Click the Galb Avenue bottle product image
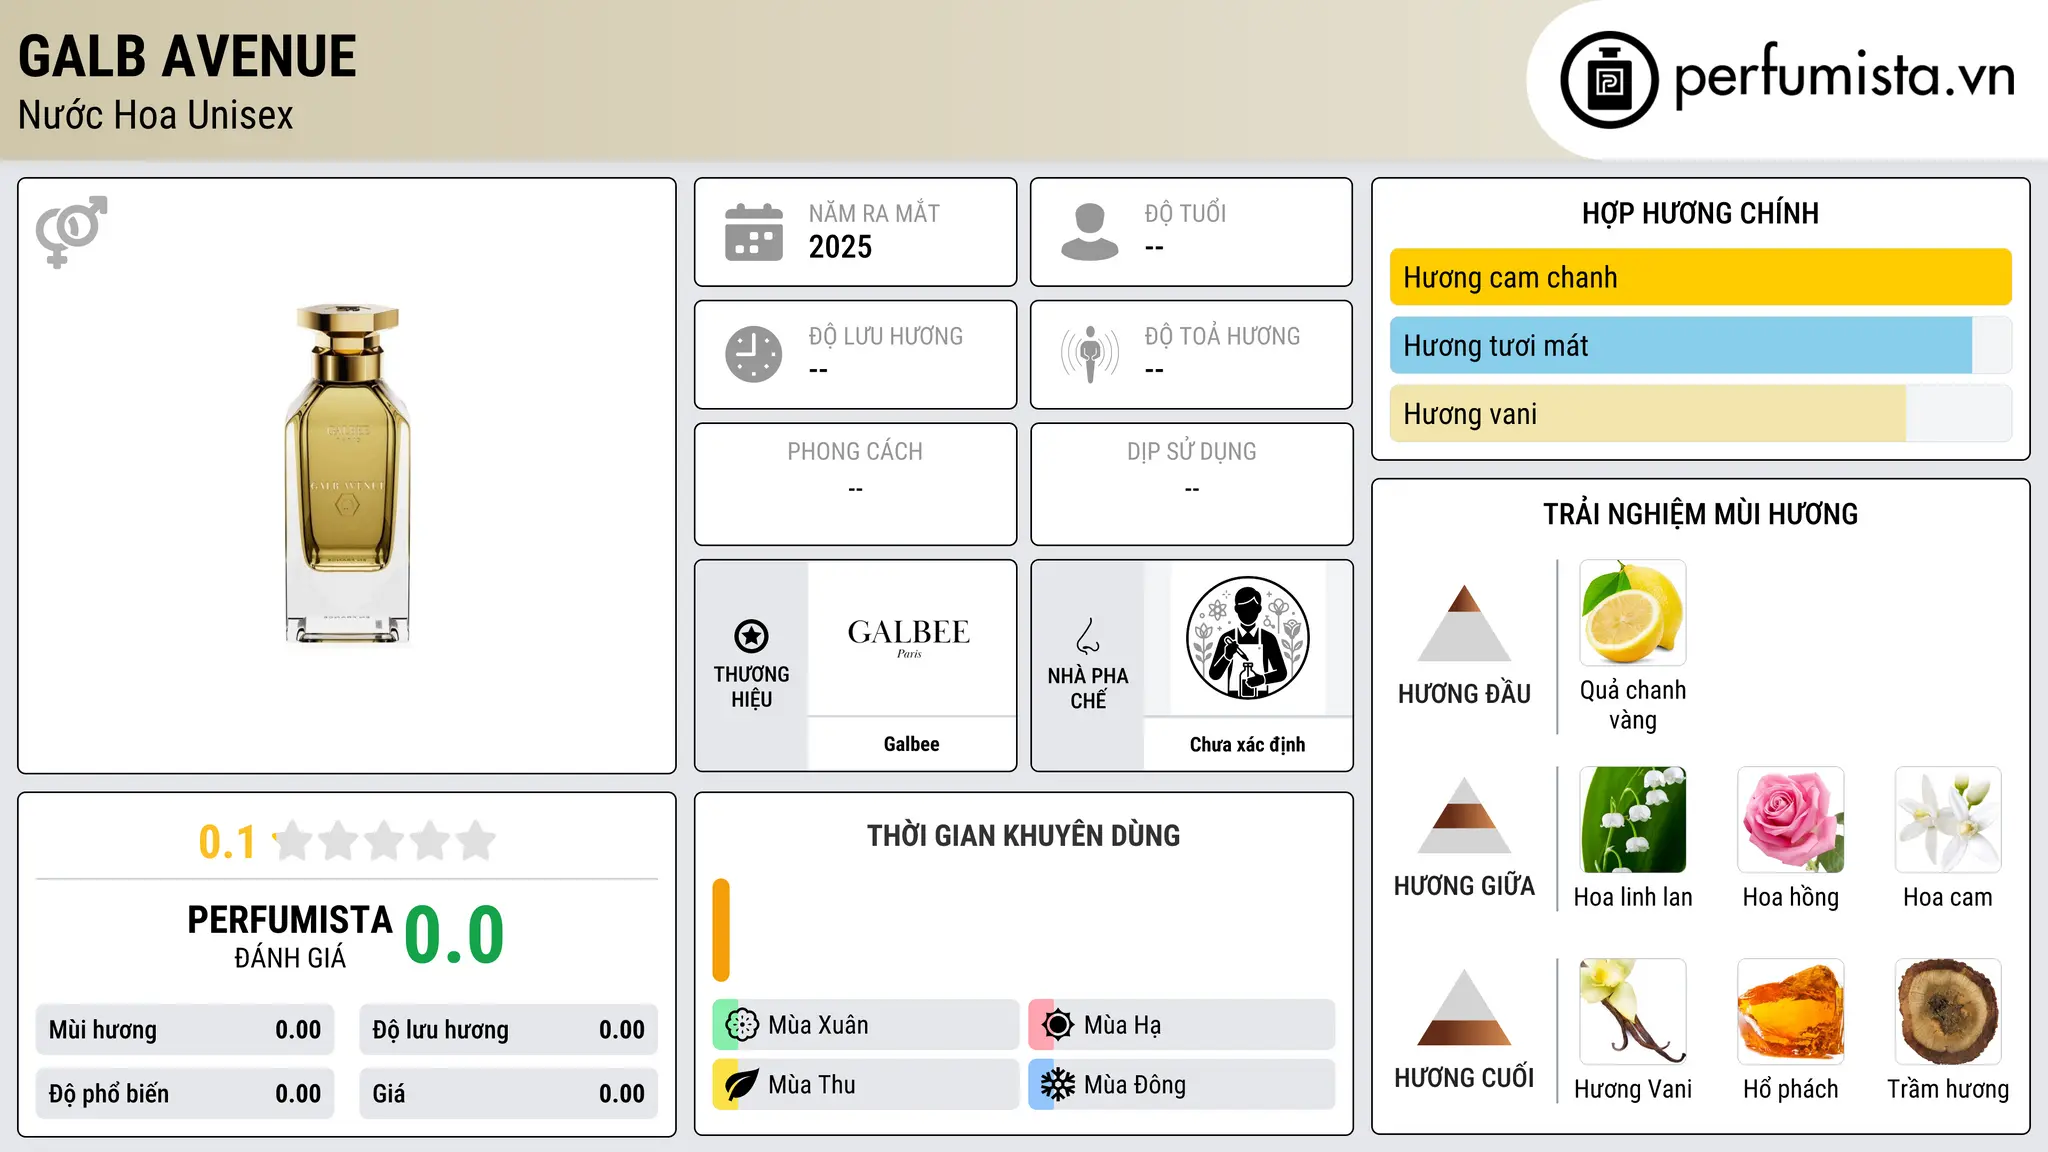This screenshot has width=2048, height=1152. point(347,475)
